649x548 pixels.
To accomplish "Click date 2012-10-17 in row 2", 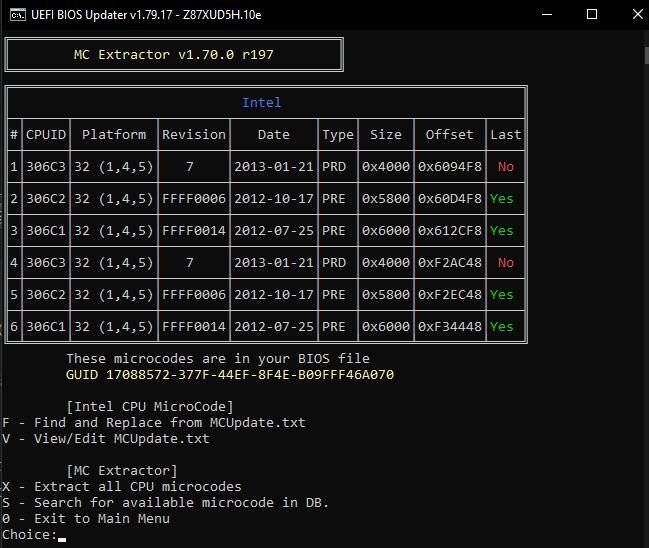I will (x=274, y=199).
